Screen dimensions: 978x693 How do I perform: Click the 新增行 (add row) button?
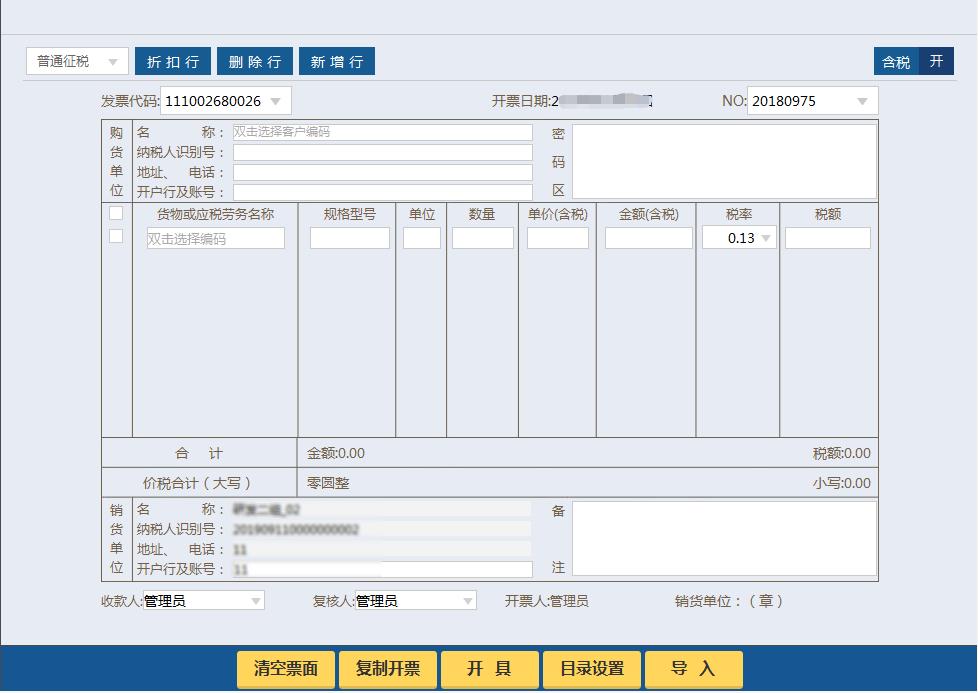[336, 60]
